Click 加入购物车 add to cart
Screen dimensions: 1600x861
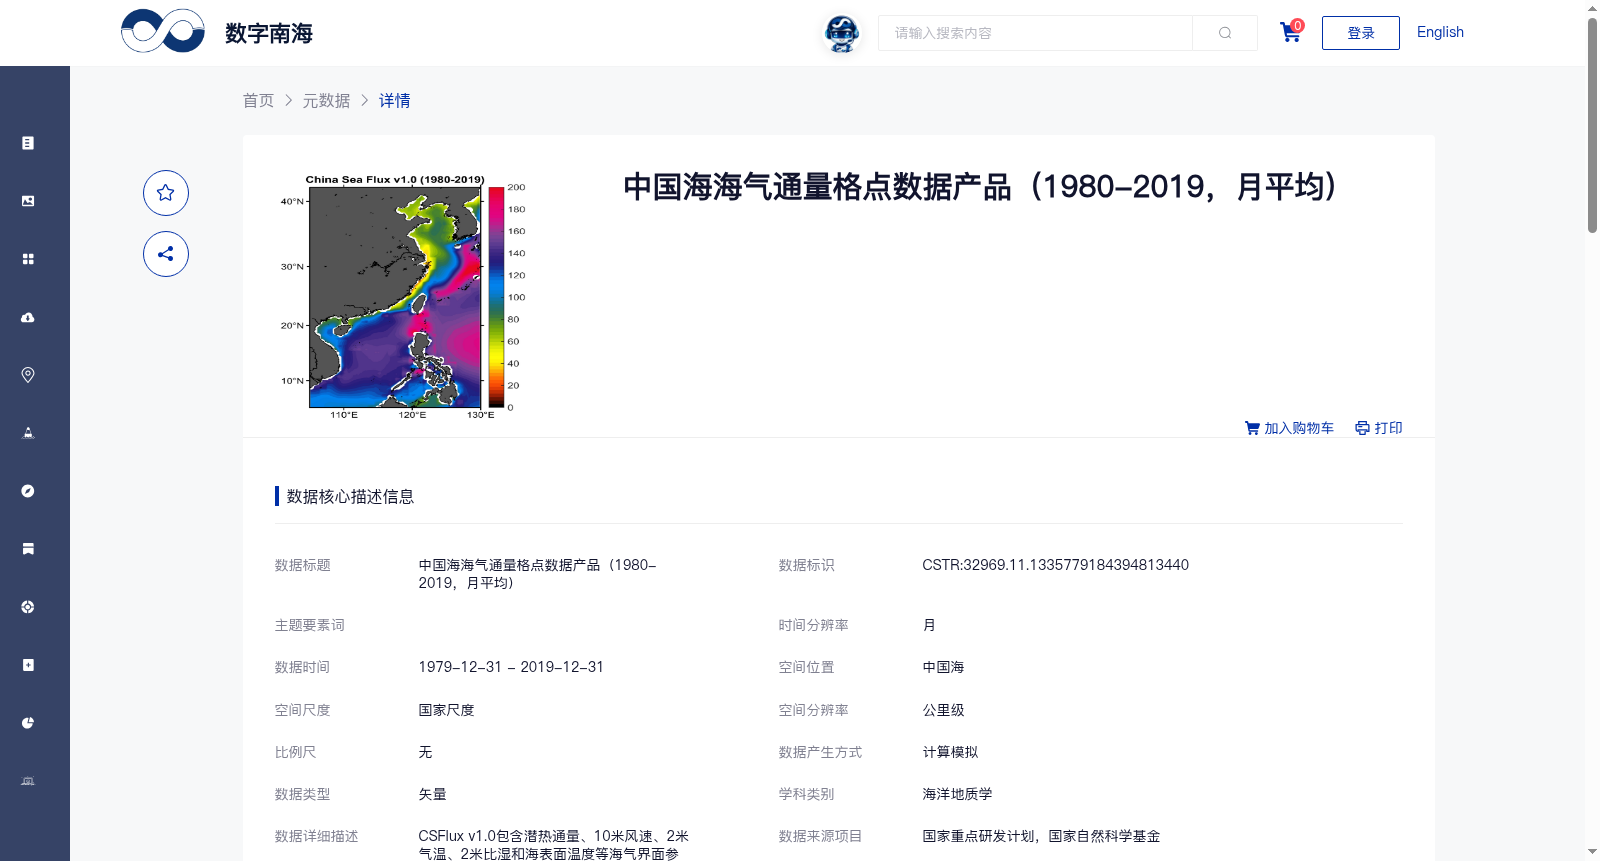[x=1289, y=428]
